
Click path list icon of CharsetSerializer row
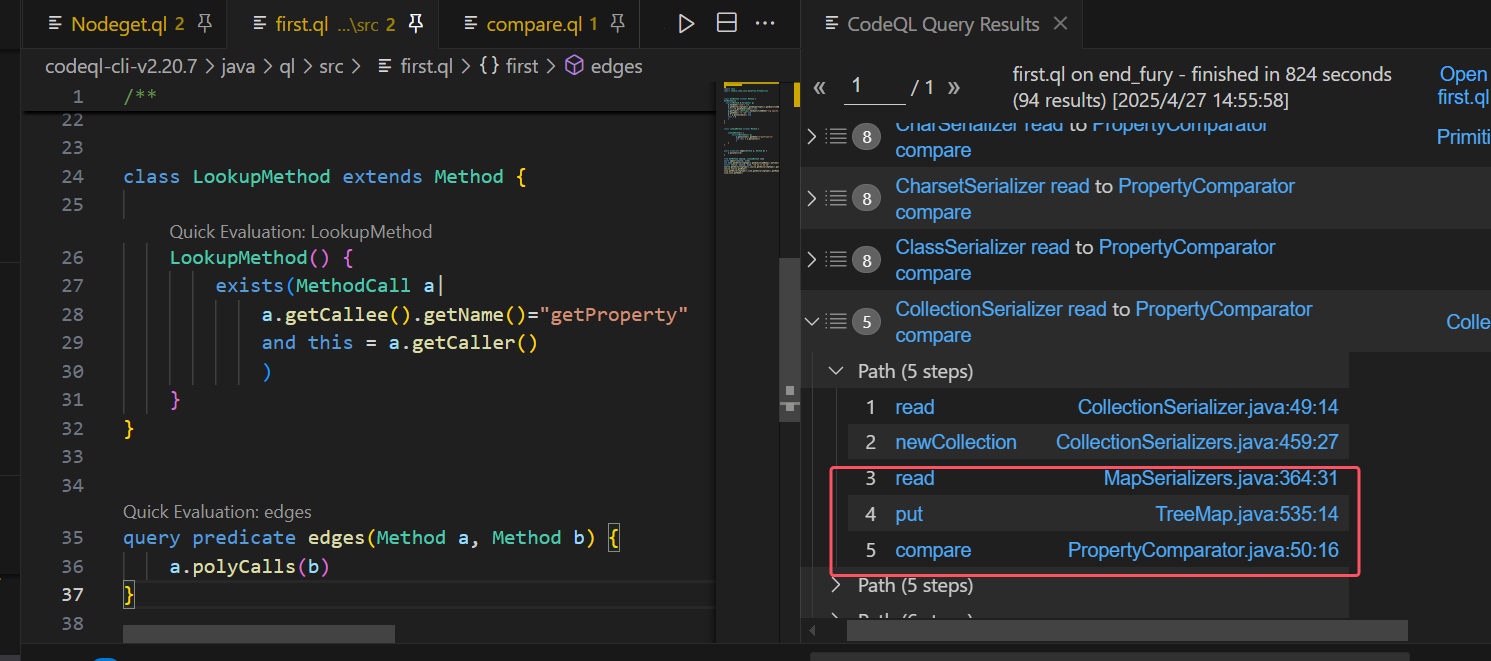click(836, 198)
